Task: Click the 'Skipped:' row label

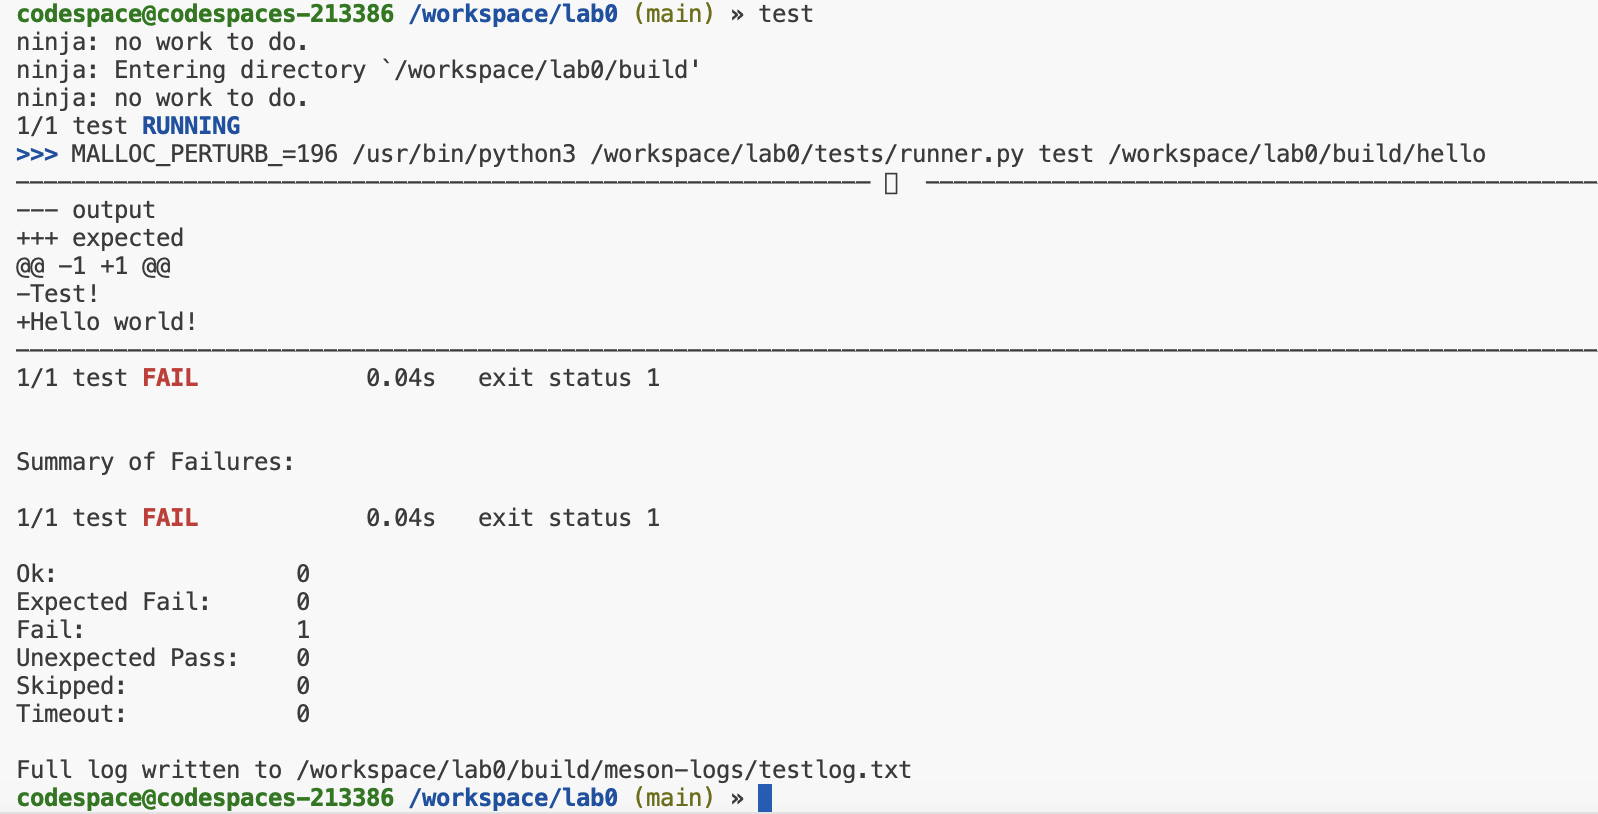Action: pos(71,686)
